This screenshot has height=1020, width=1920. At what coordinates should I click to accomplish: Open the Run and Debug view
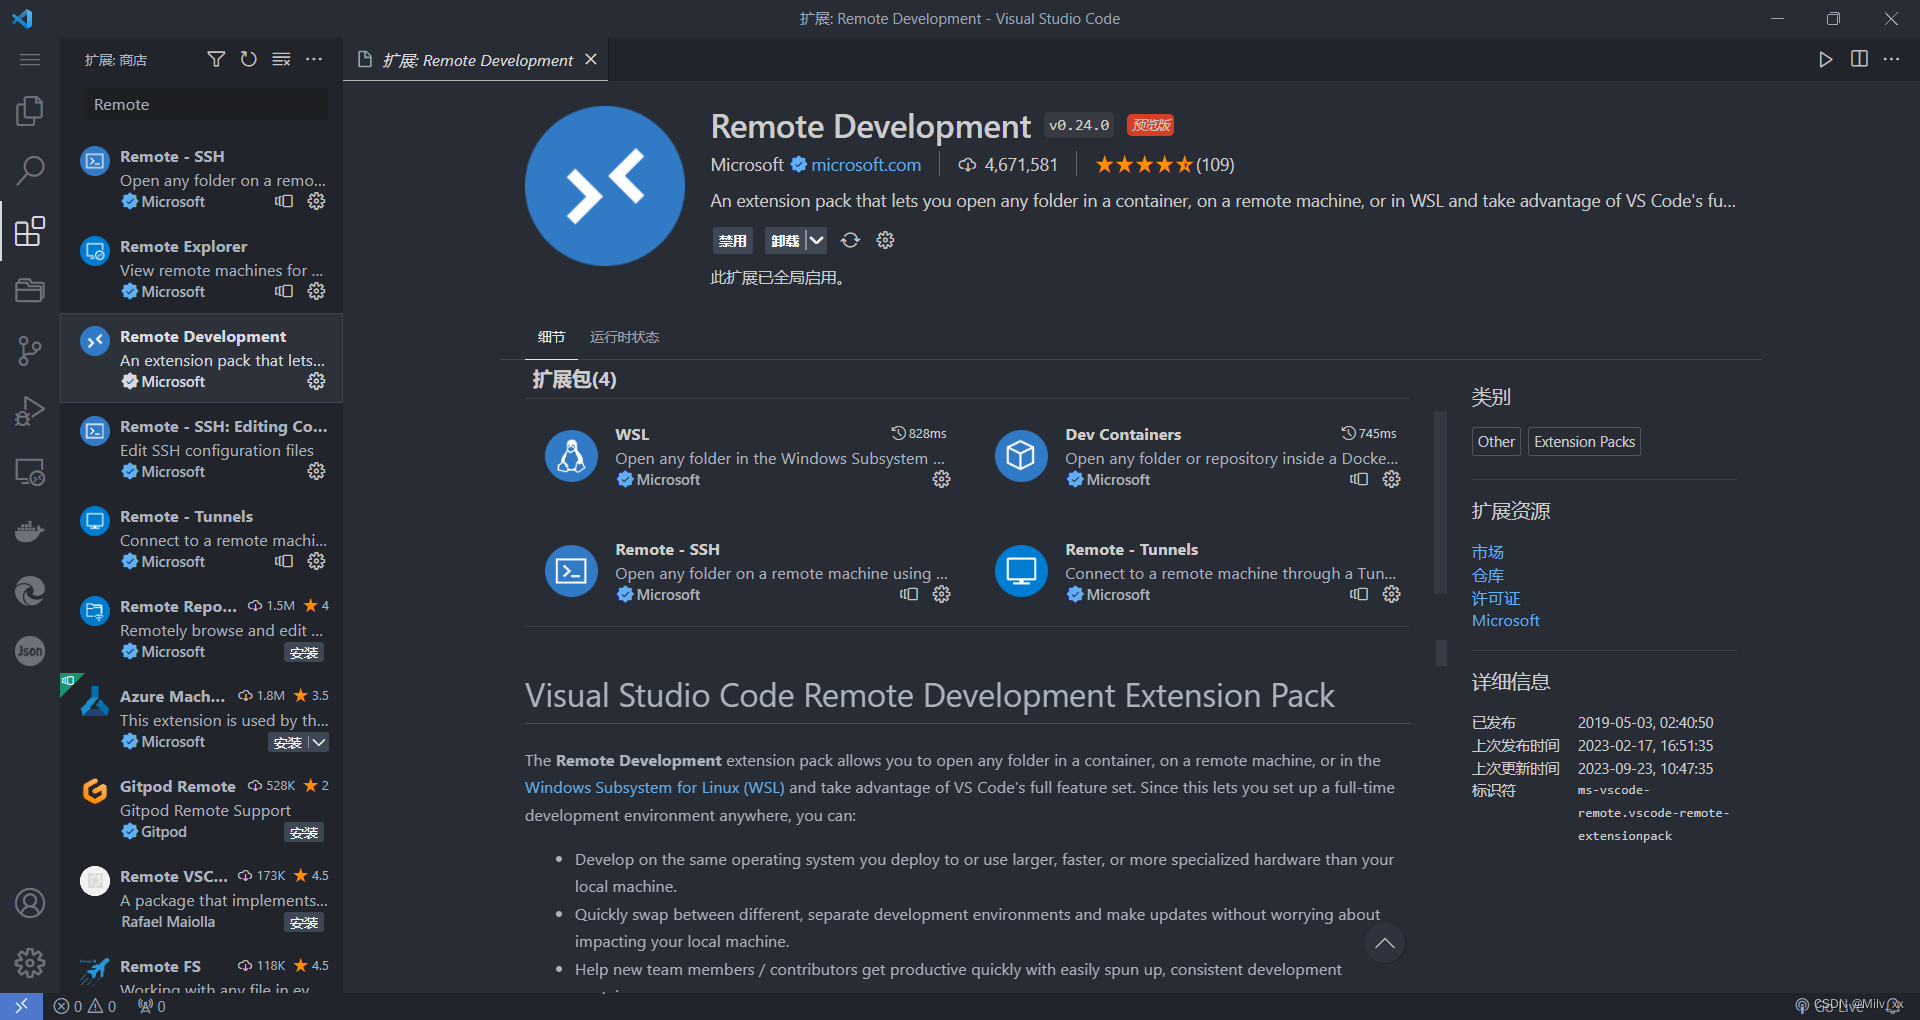[x=29, y=410]
